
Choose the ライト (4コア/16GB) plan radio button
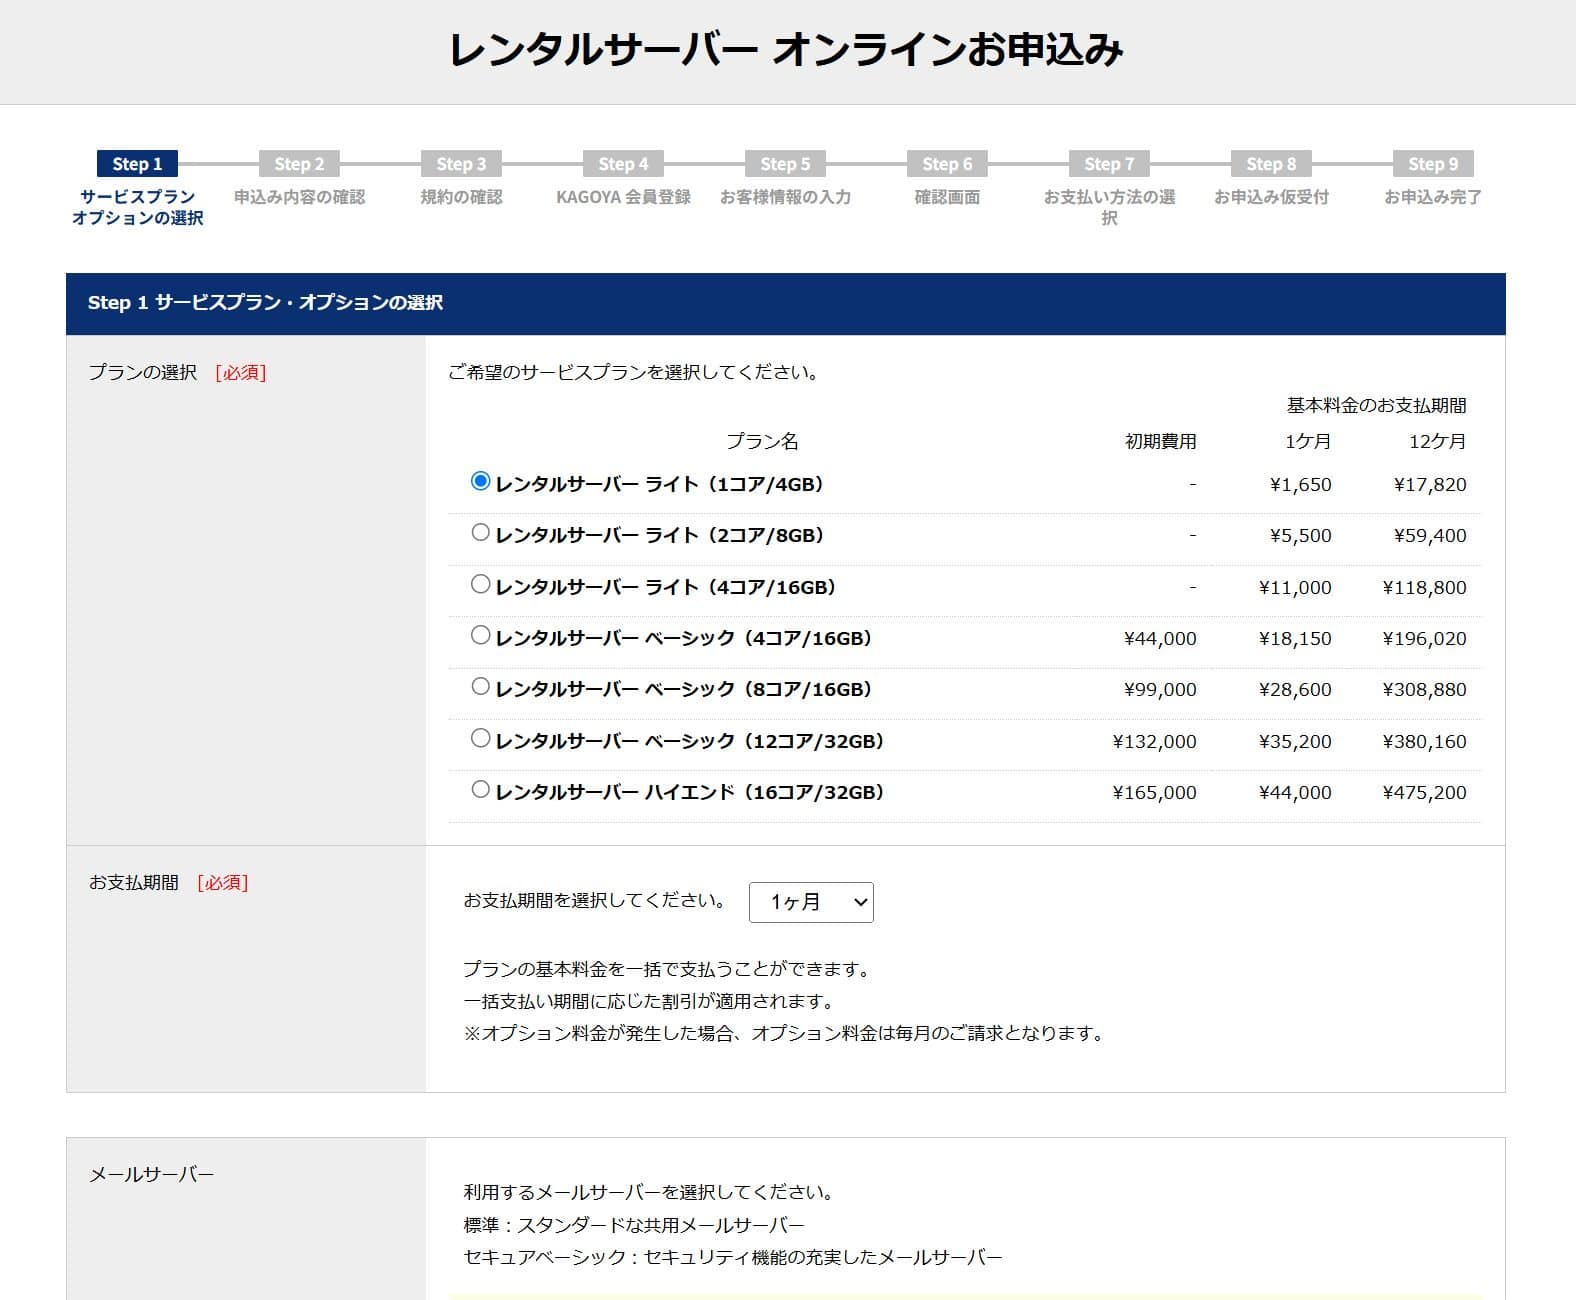pyautogui.click(x=480, y=584)
